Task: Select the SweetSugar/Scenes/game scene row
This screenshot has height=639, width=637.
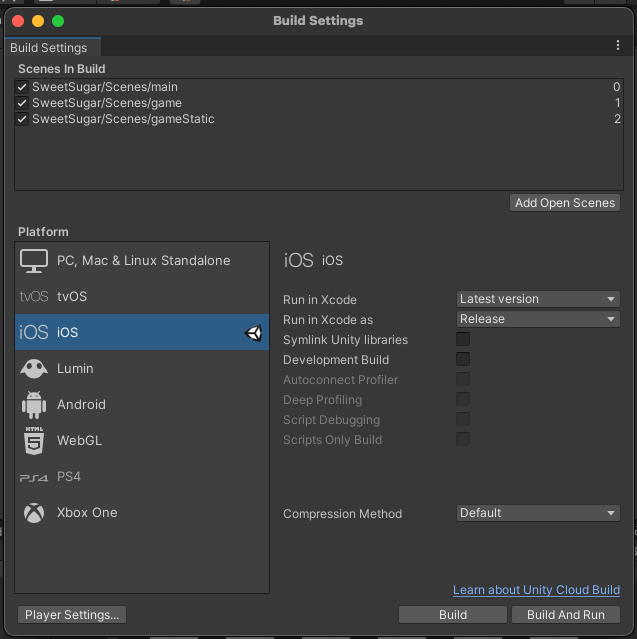Action: click(x=319, y=103)
